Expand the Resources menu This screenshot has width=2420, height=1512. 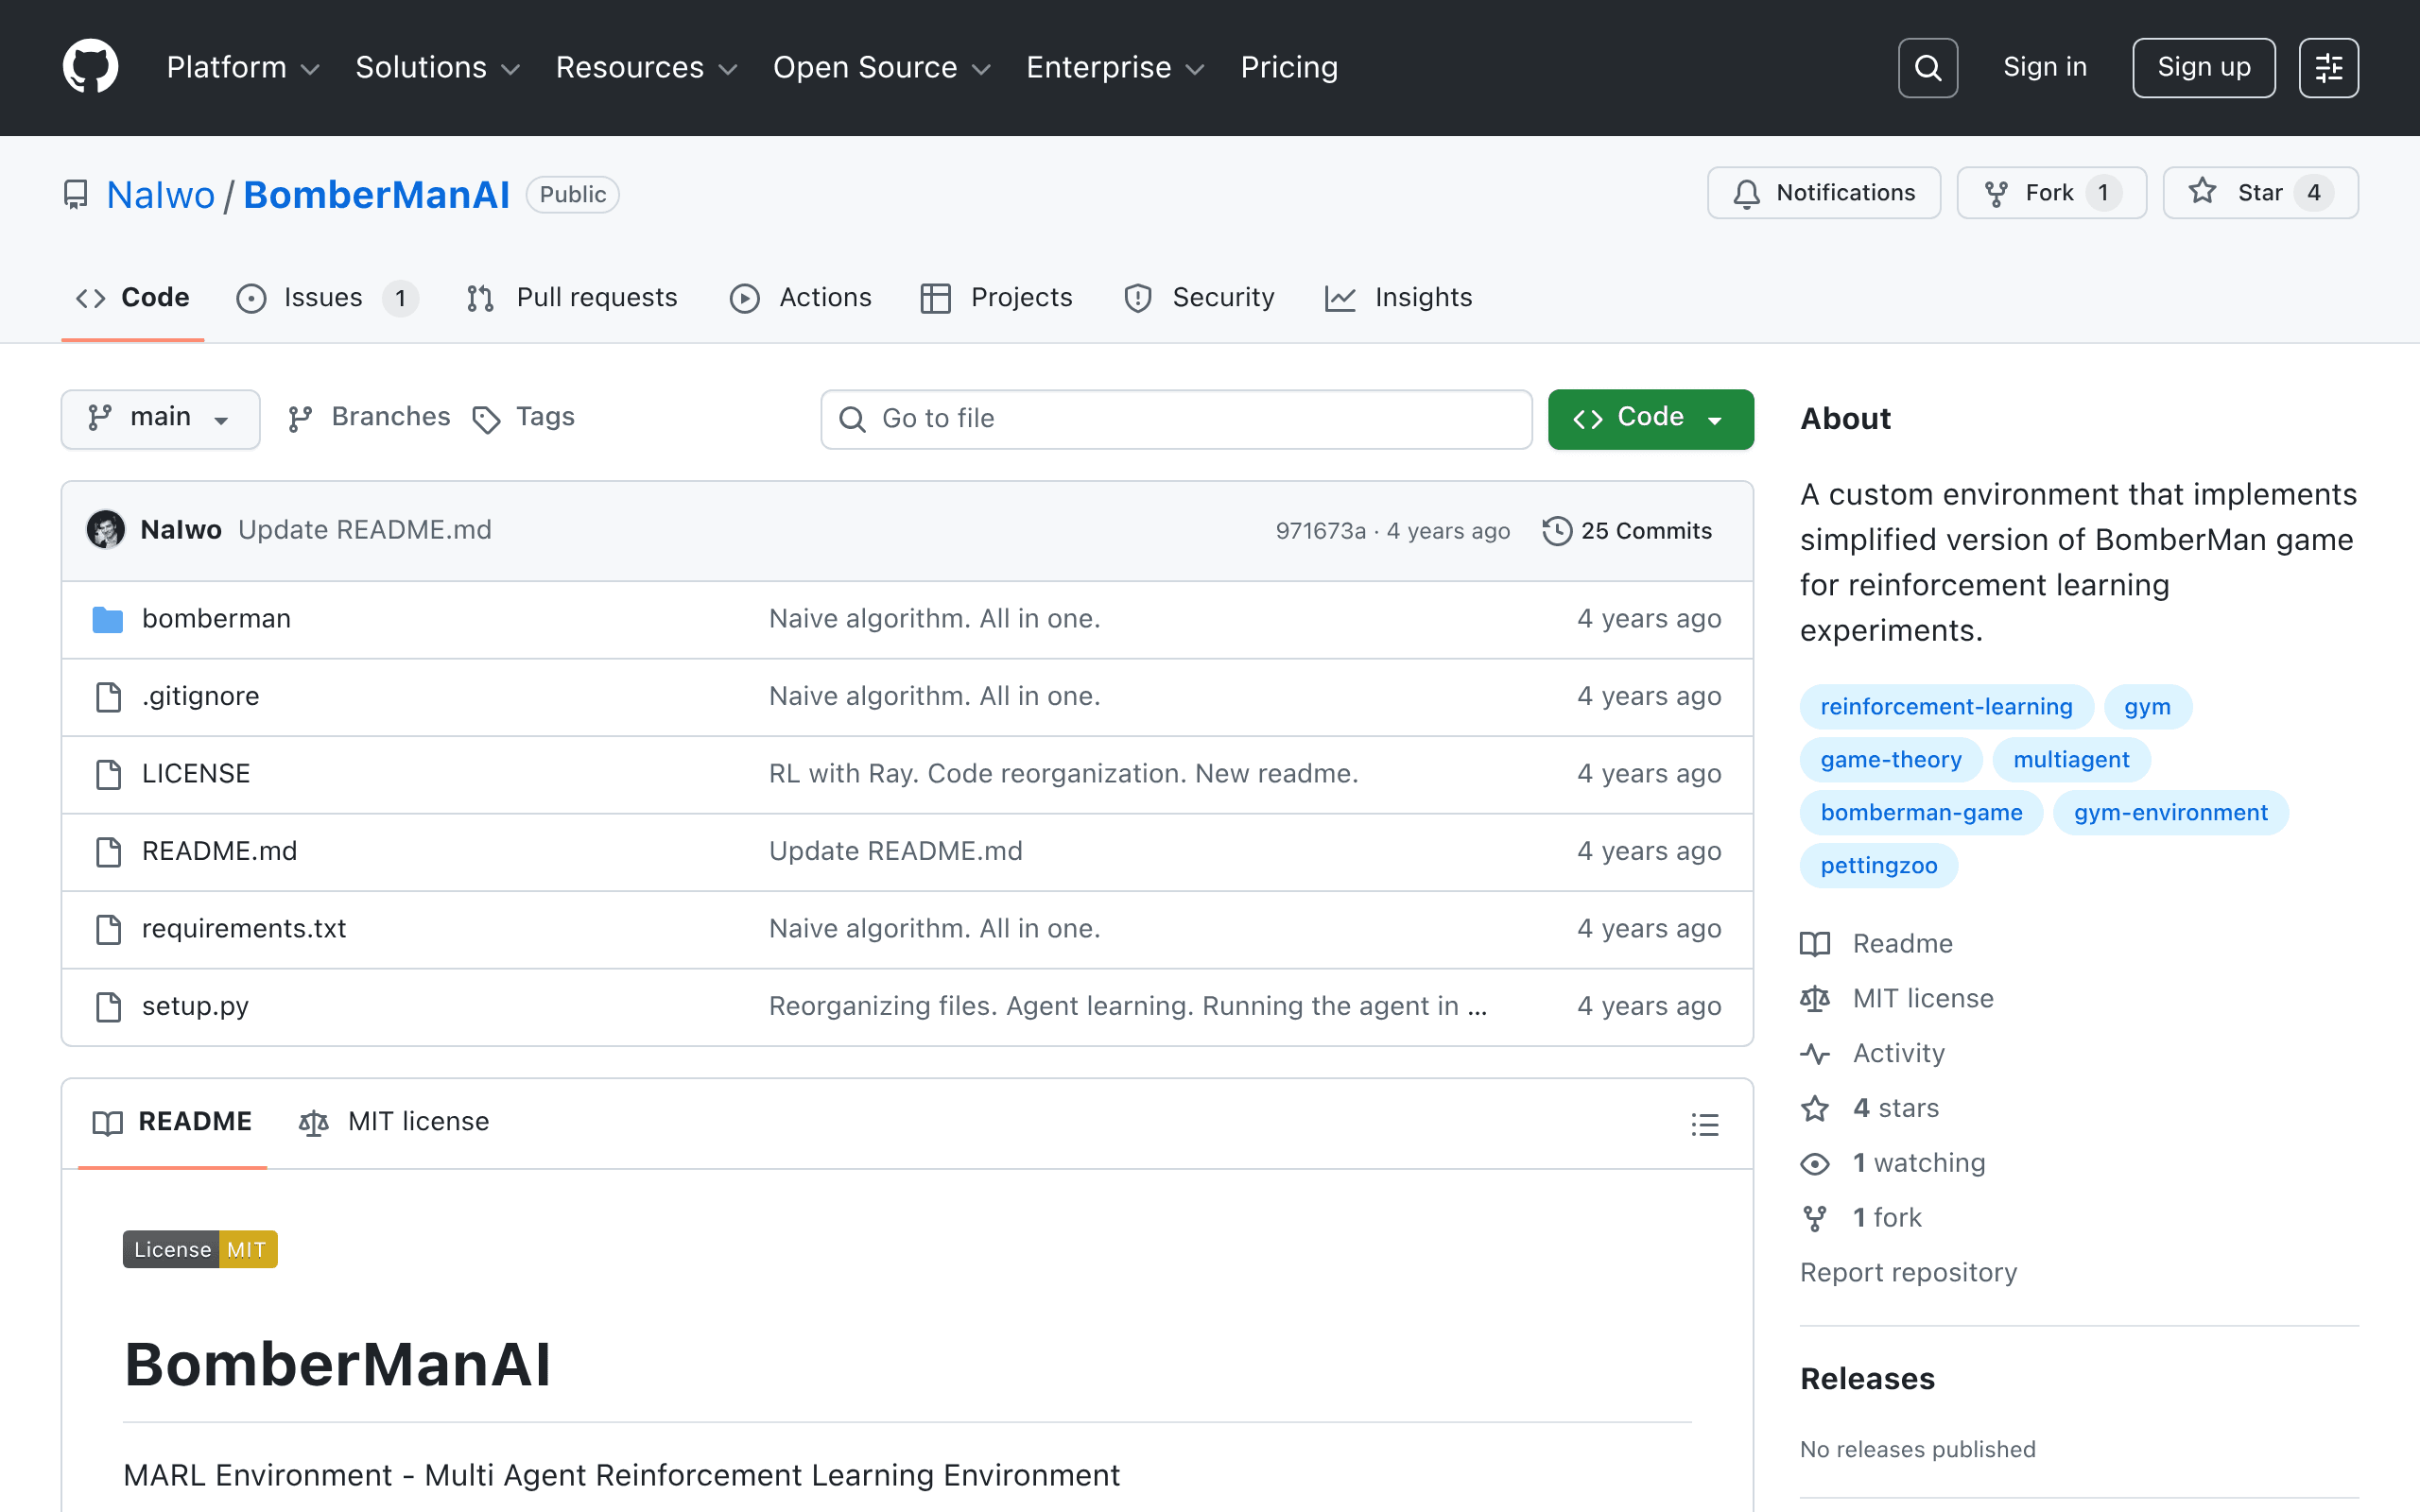(x=647, y=67)
